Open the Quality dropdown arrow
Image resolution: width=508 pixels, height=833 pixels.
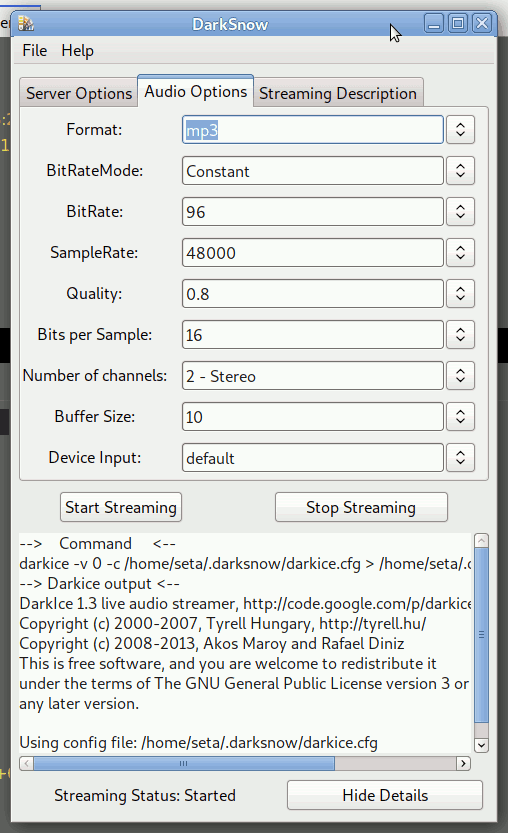point(460,293)
